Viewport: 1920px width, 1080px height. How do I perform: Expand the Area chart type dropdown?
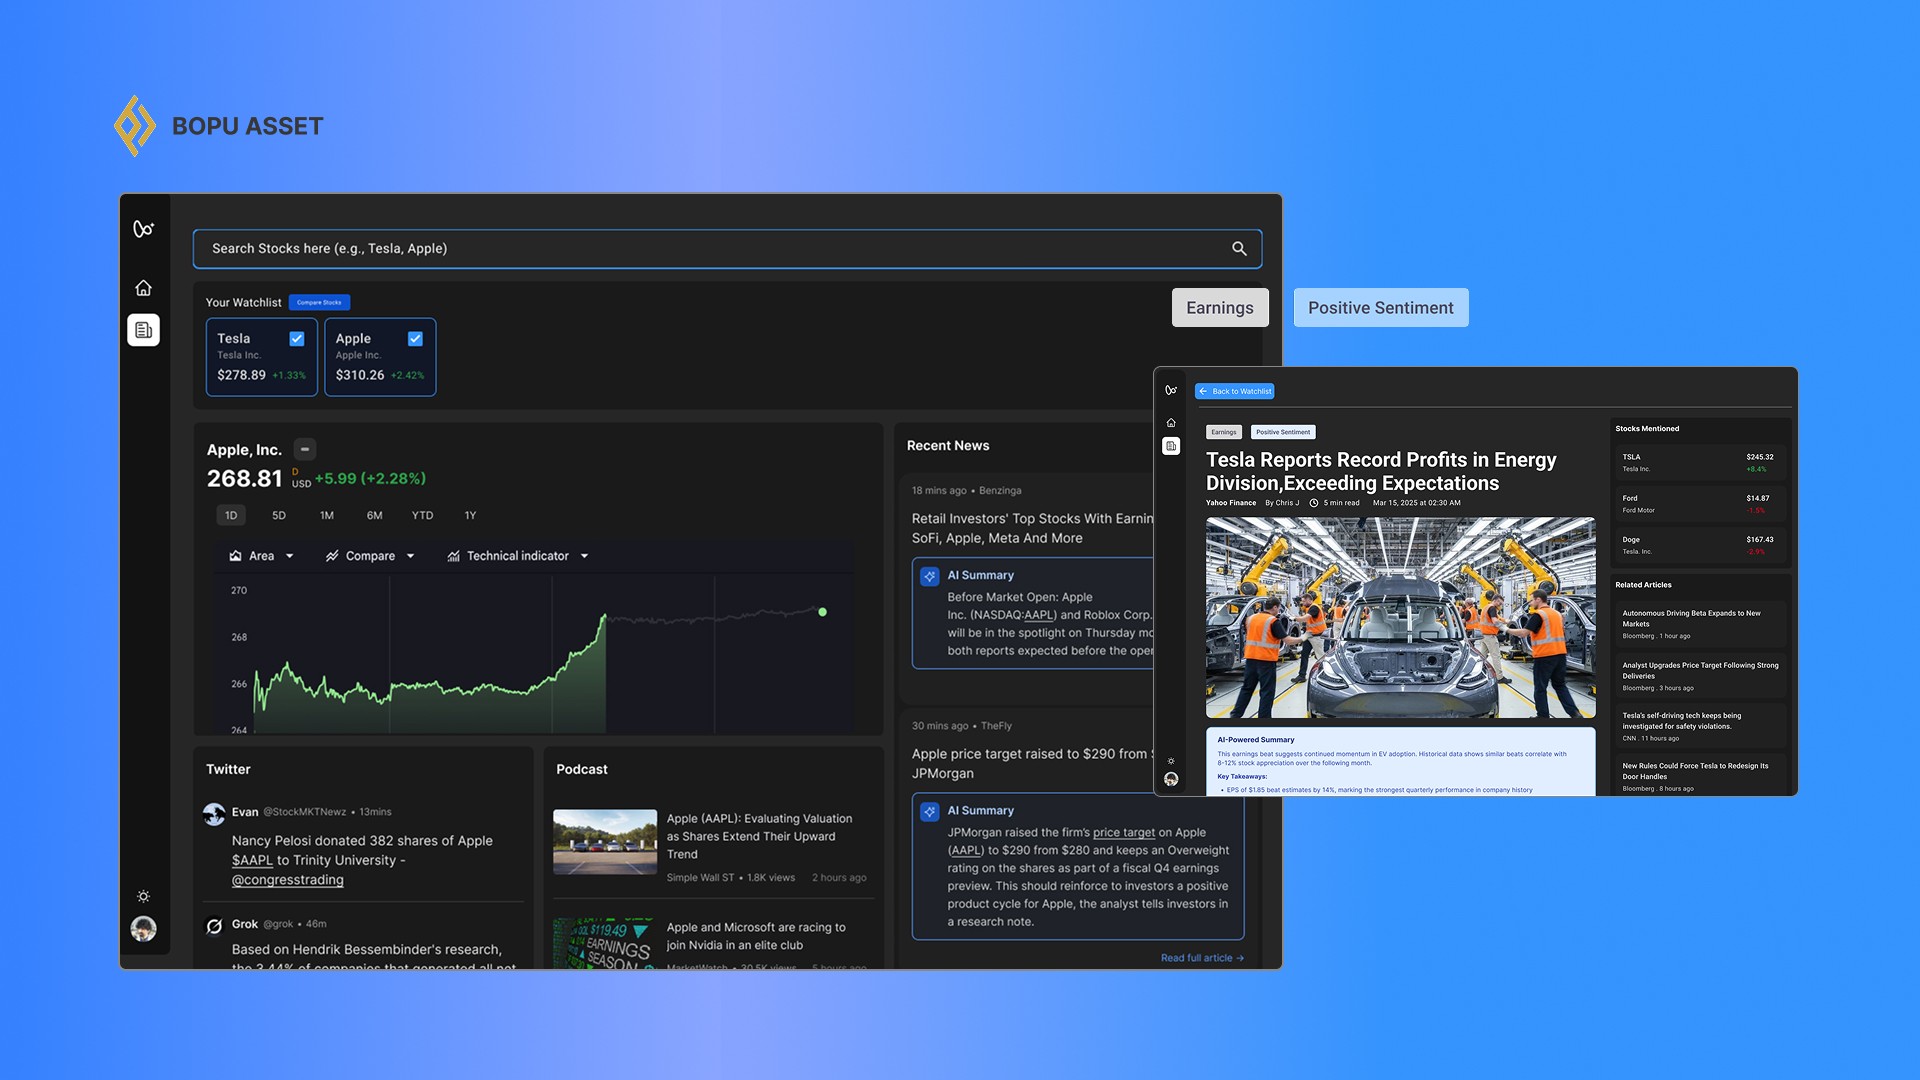coord(262,556)
